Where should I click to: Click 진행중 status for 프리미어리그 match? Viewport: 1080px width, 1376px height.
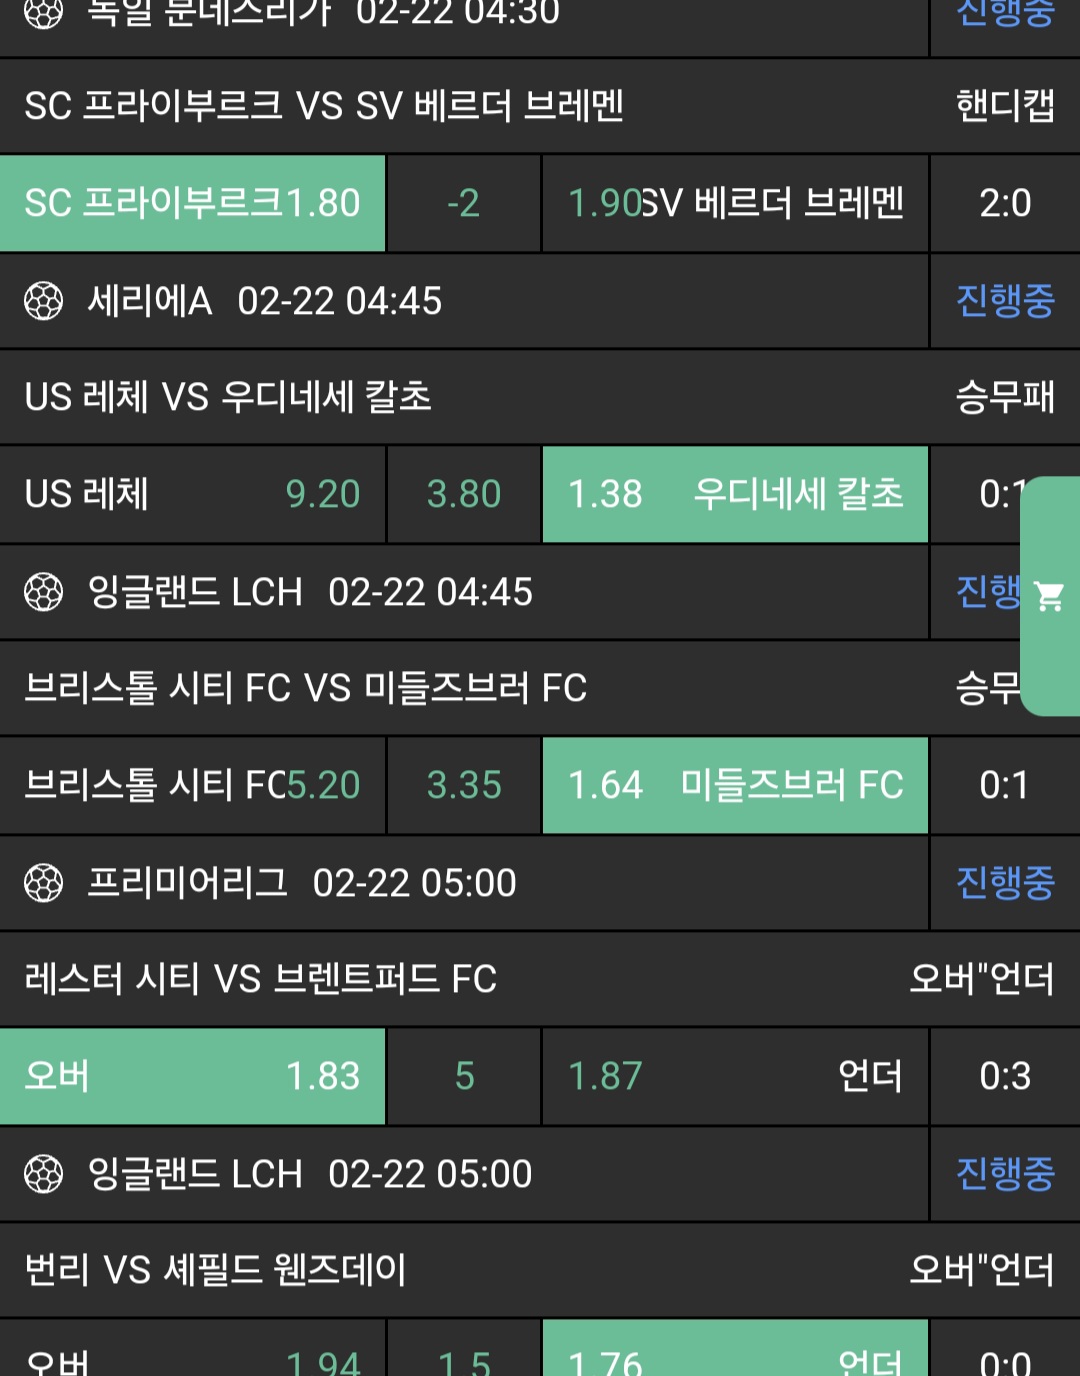(1004, 883)
